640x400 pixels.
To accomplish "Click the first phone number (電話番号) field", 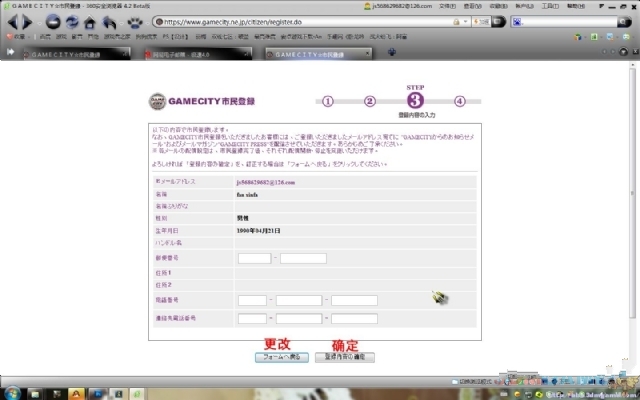I will click(252, 301).
